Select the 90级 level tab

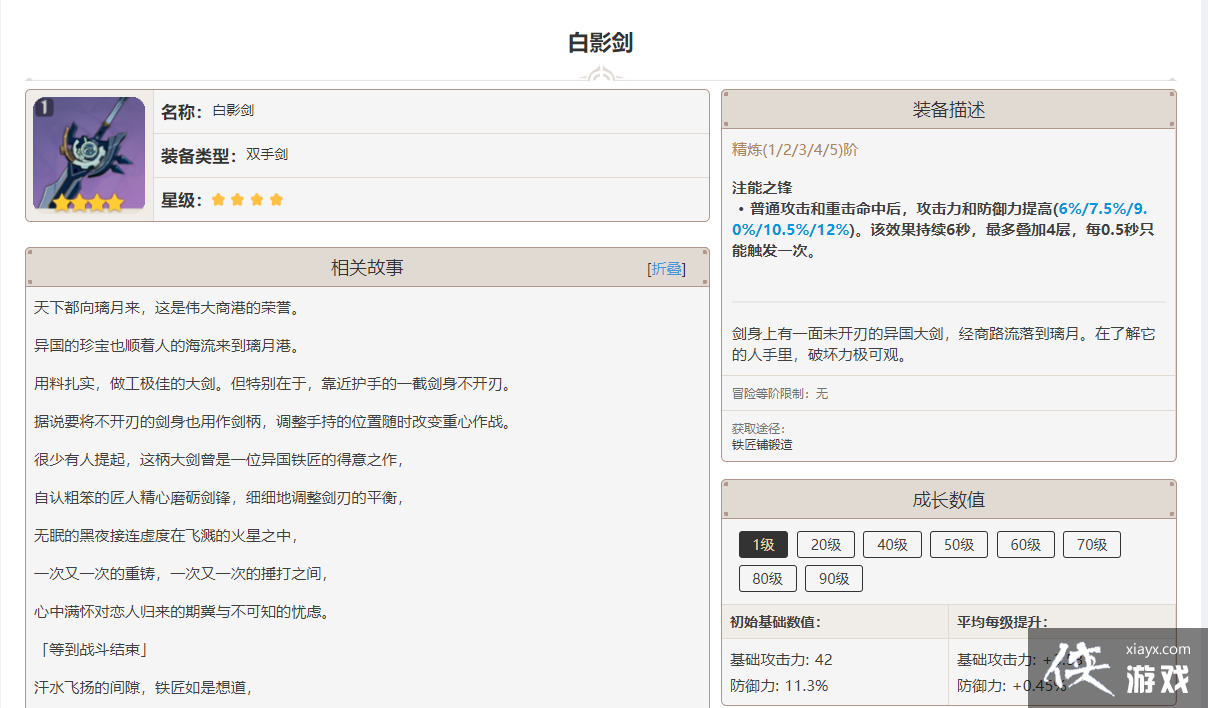(x=833, y=579)
